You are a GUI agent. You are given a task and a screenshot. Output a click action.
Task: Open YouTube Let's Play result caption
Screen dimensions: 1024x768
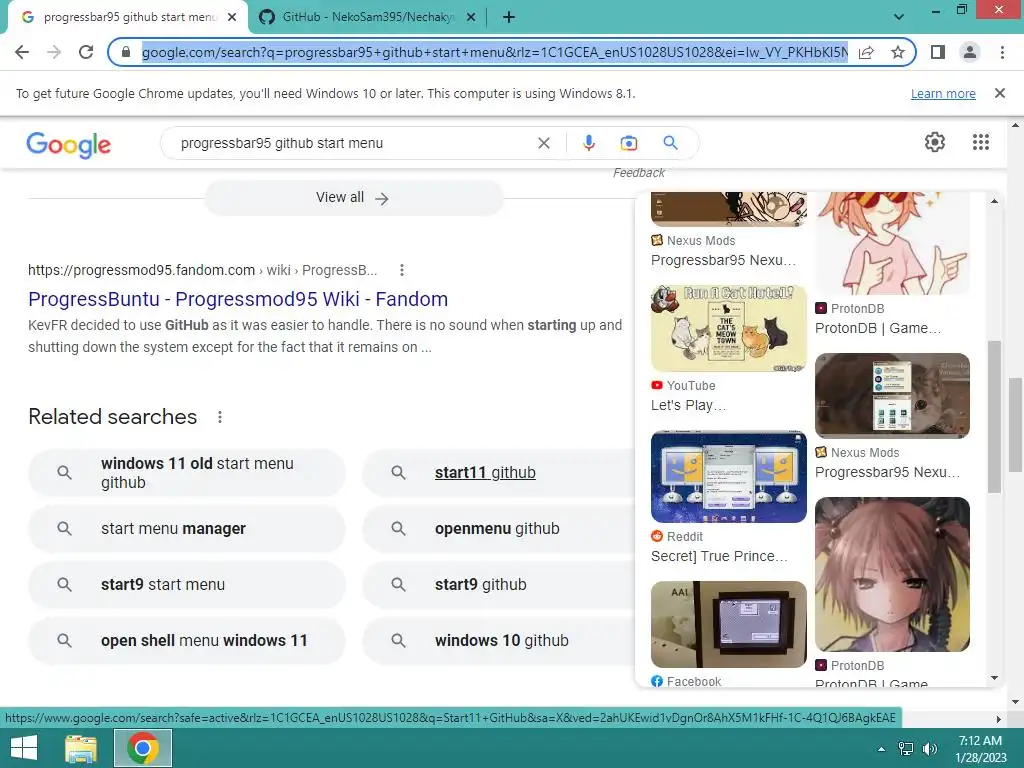[x=688, y=406]
